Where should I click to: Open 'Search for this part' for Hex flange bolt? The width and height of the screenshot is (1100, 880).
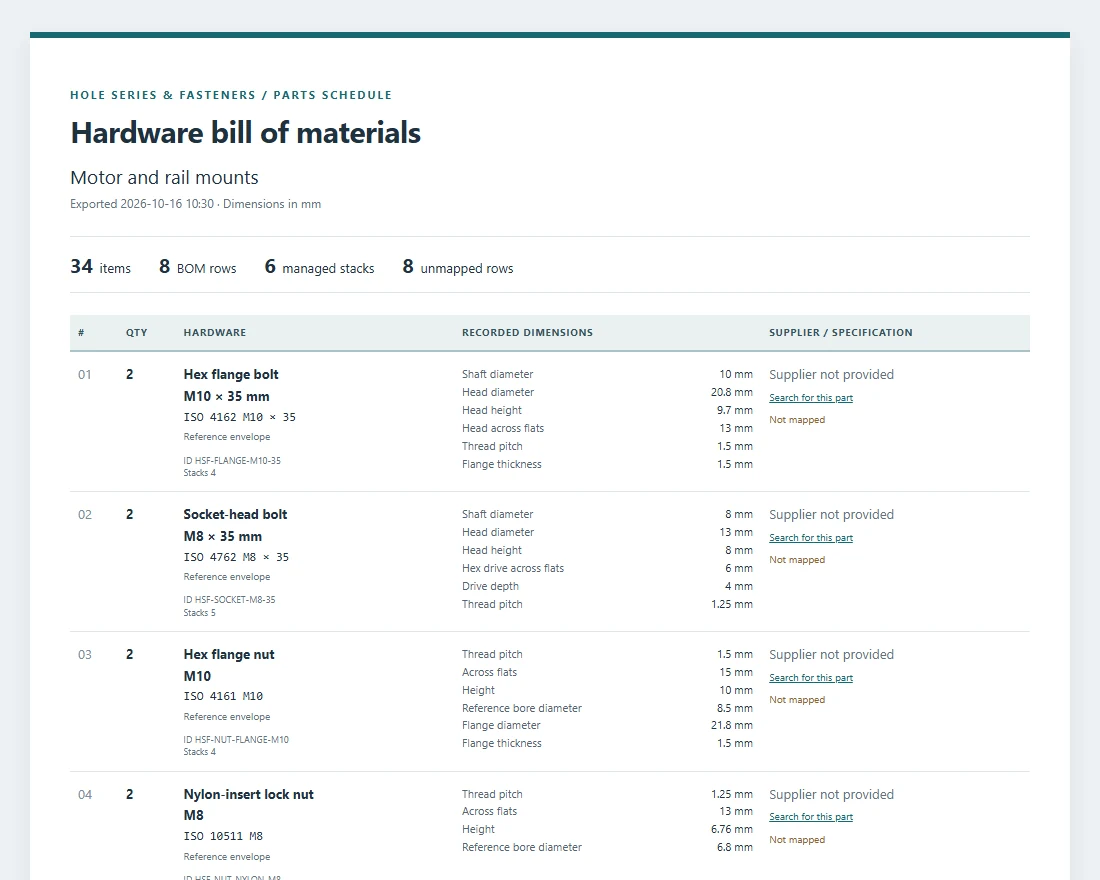(811, 398)
